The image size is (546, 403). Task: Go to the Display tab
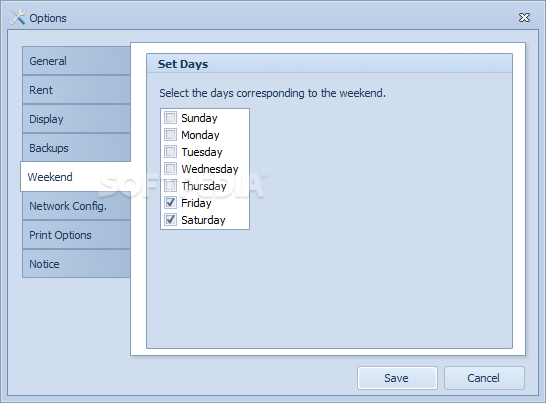[x=77, y=119]
